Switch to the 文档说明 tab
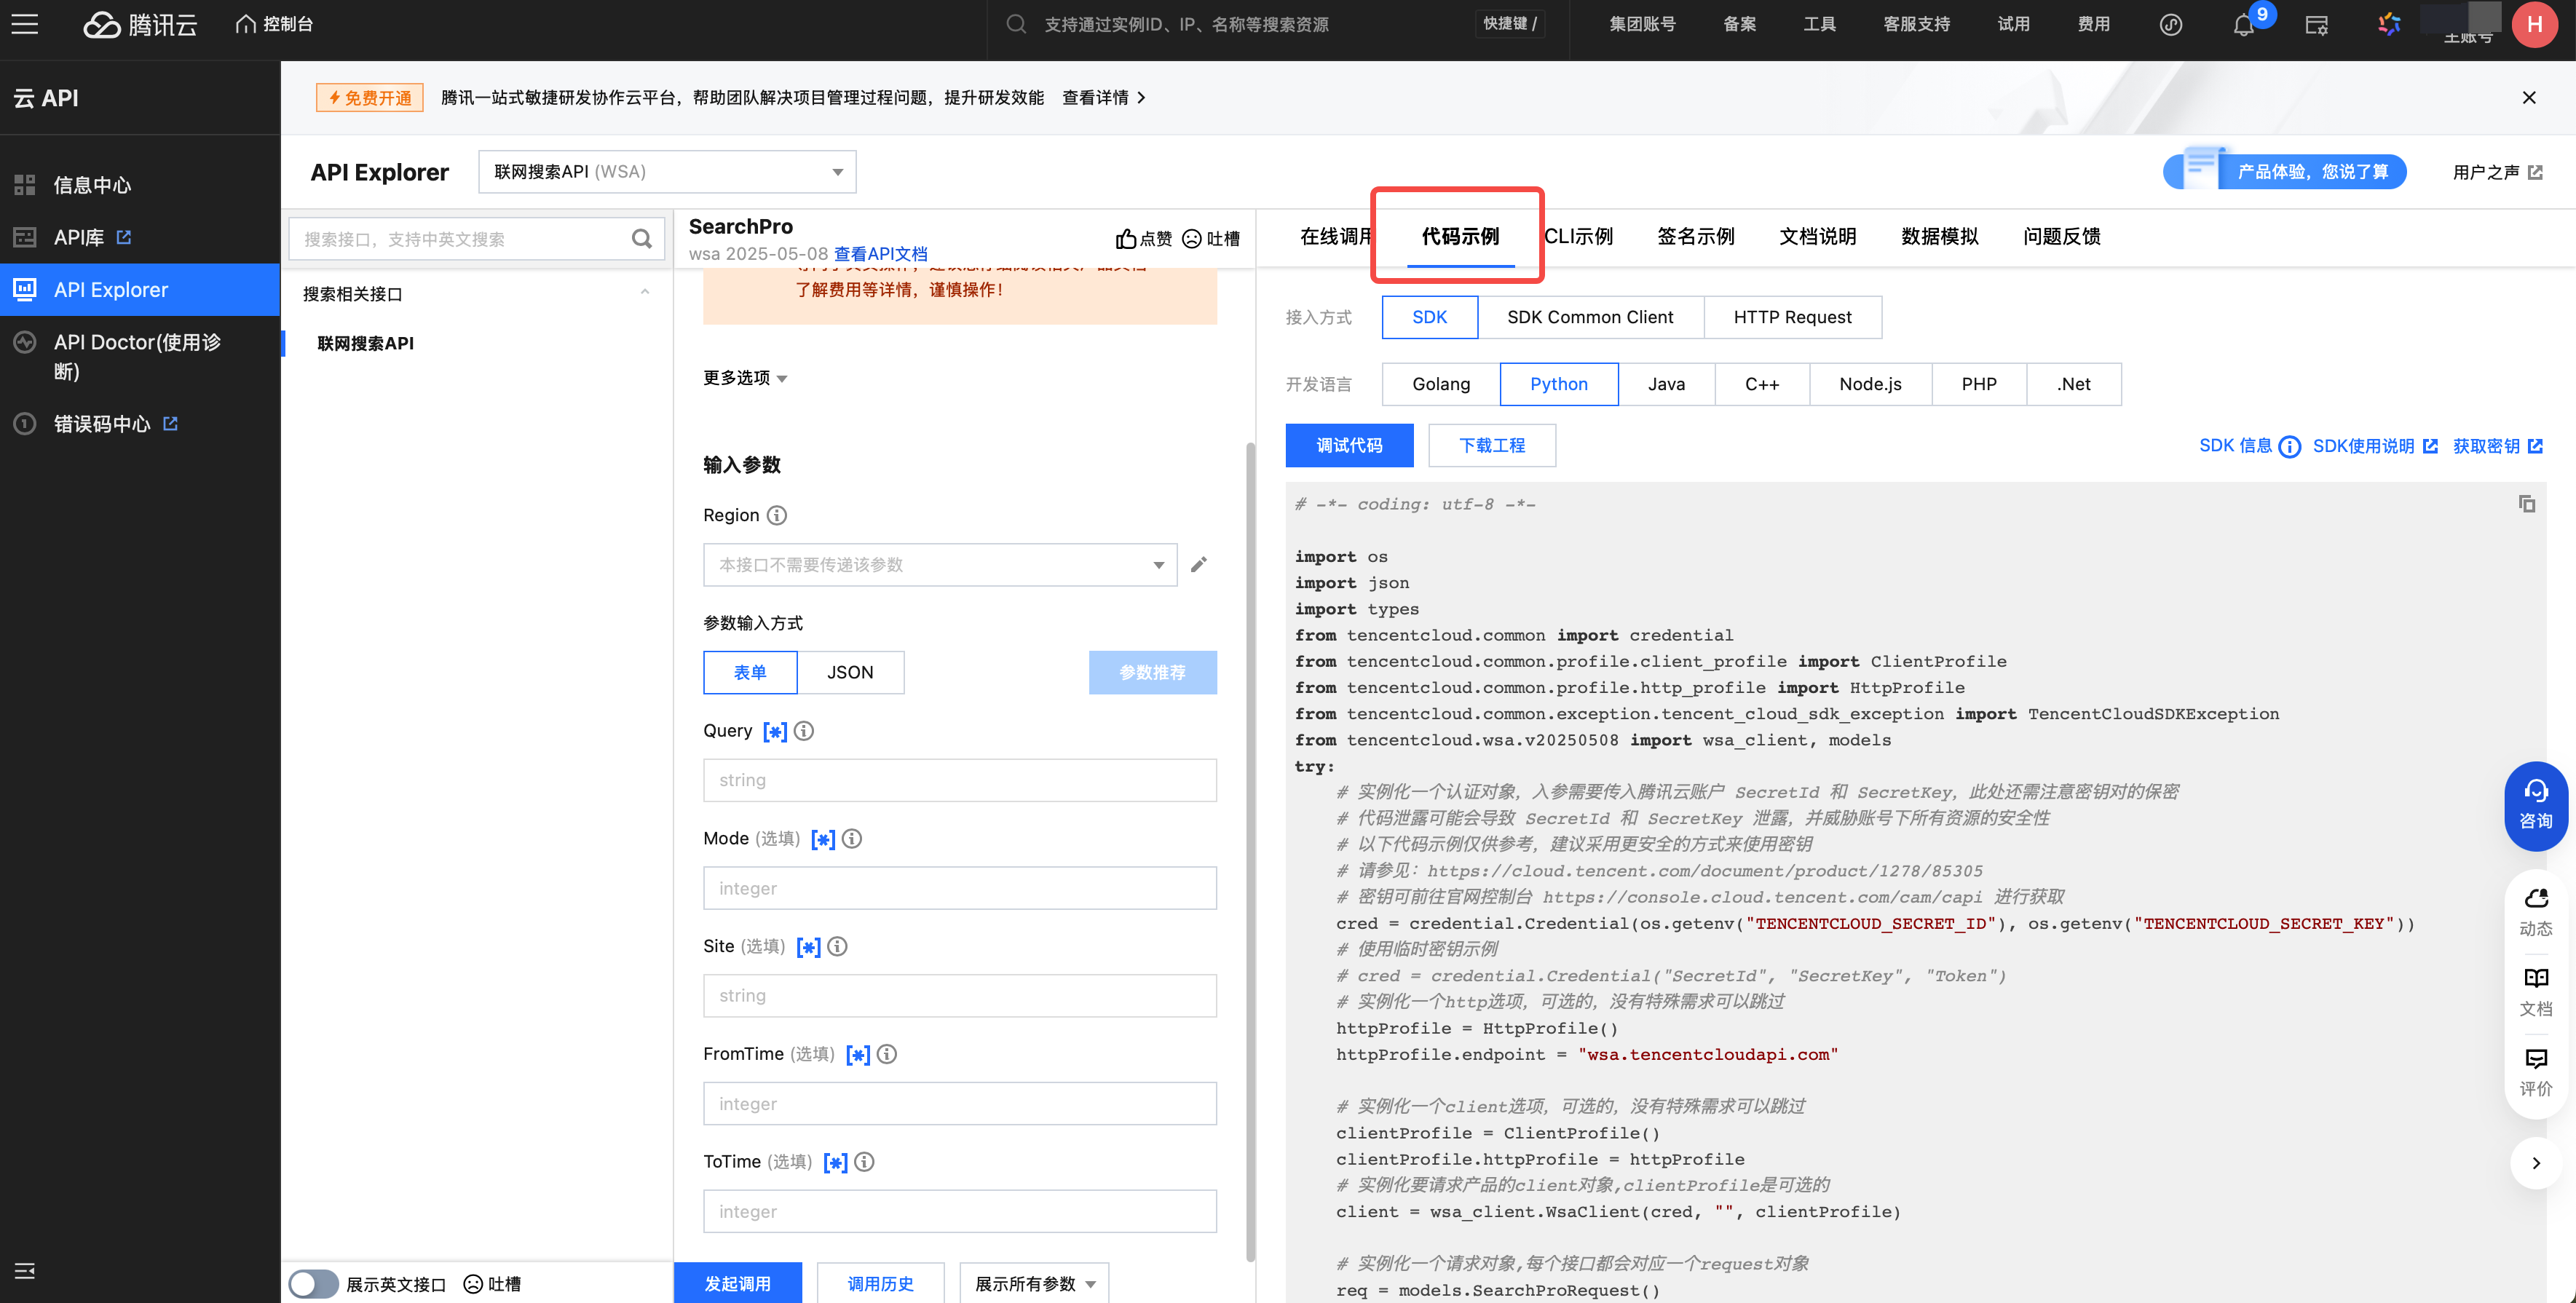 1817,237
